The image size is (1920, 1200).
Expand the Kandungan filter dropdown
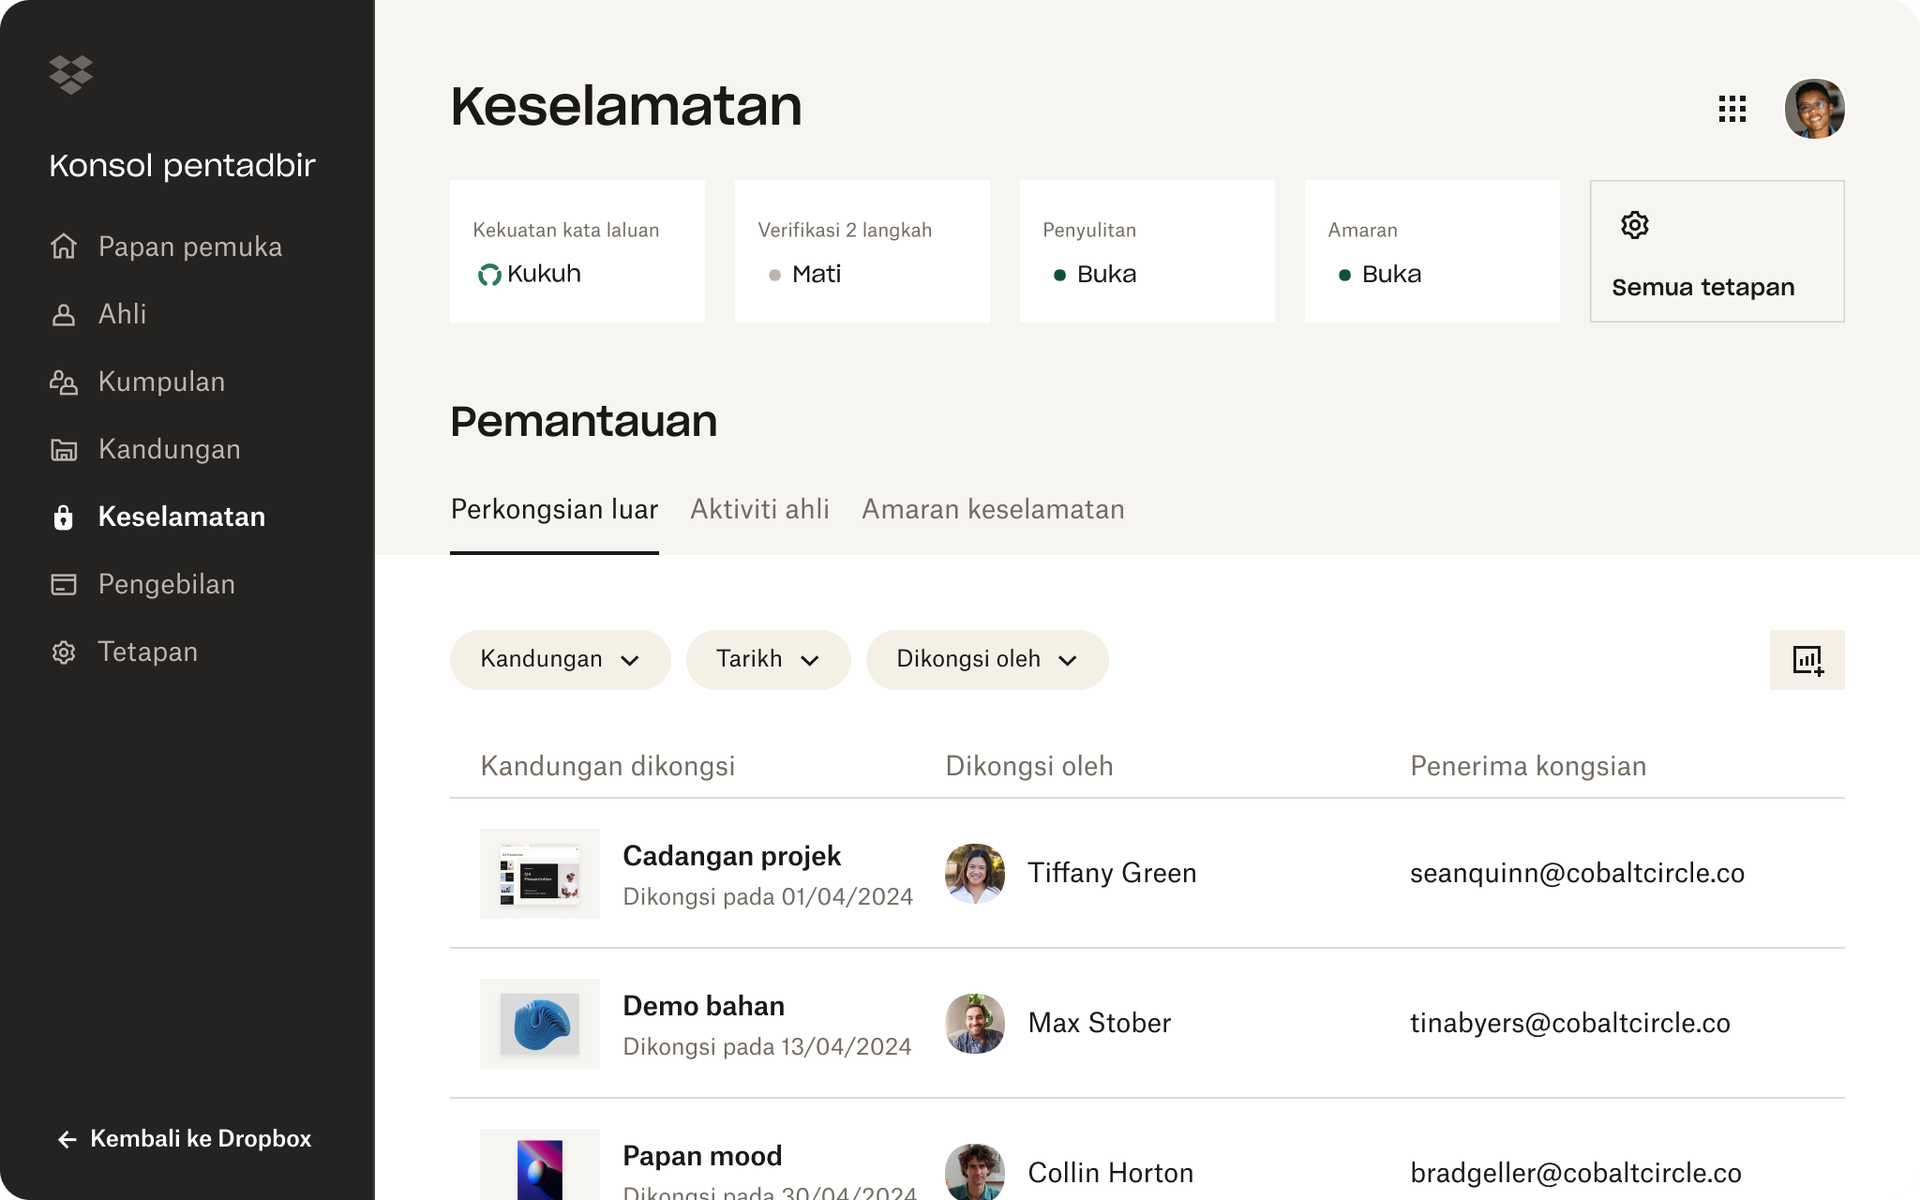(560, 659)
